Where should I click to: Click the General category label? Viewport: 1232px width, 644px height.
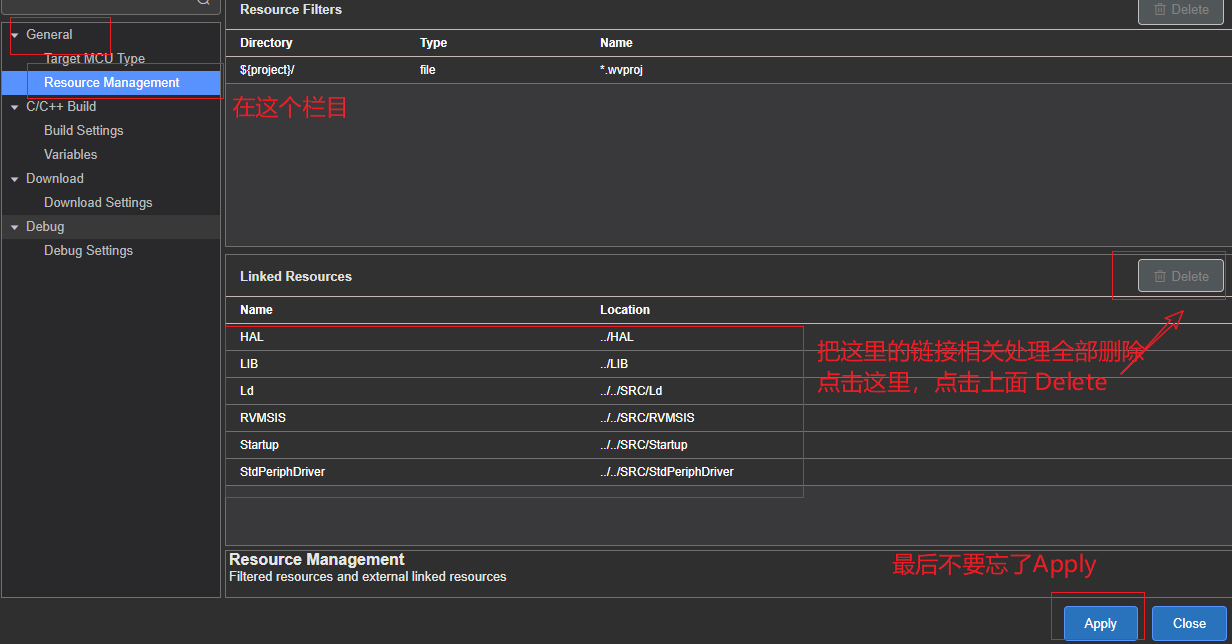pyautogui.click(x=49, y=35)
